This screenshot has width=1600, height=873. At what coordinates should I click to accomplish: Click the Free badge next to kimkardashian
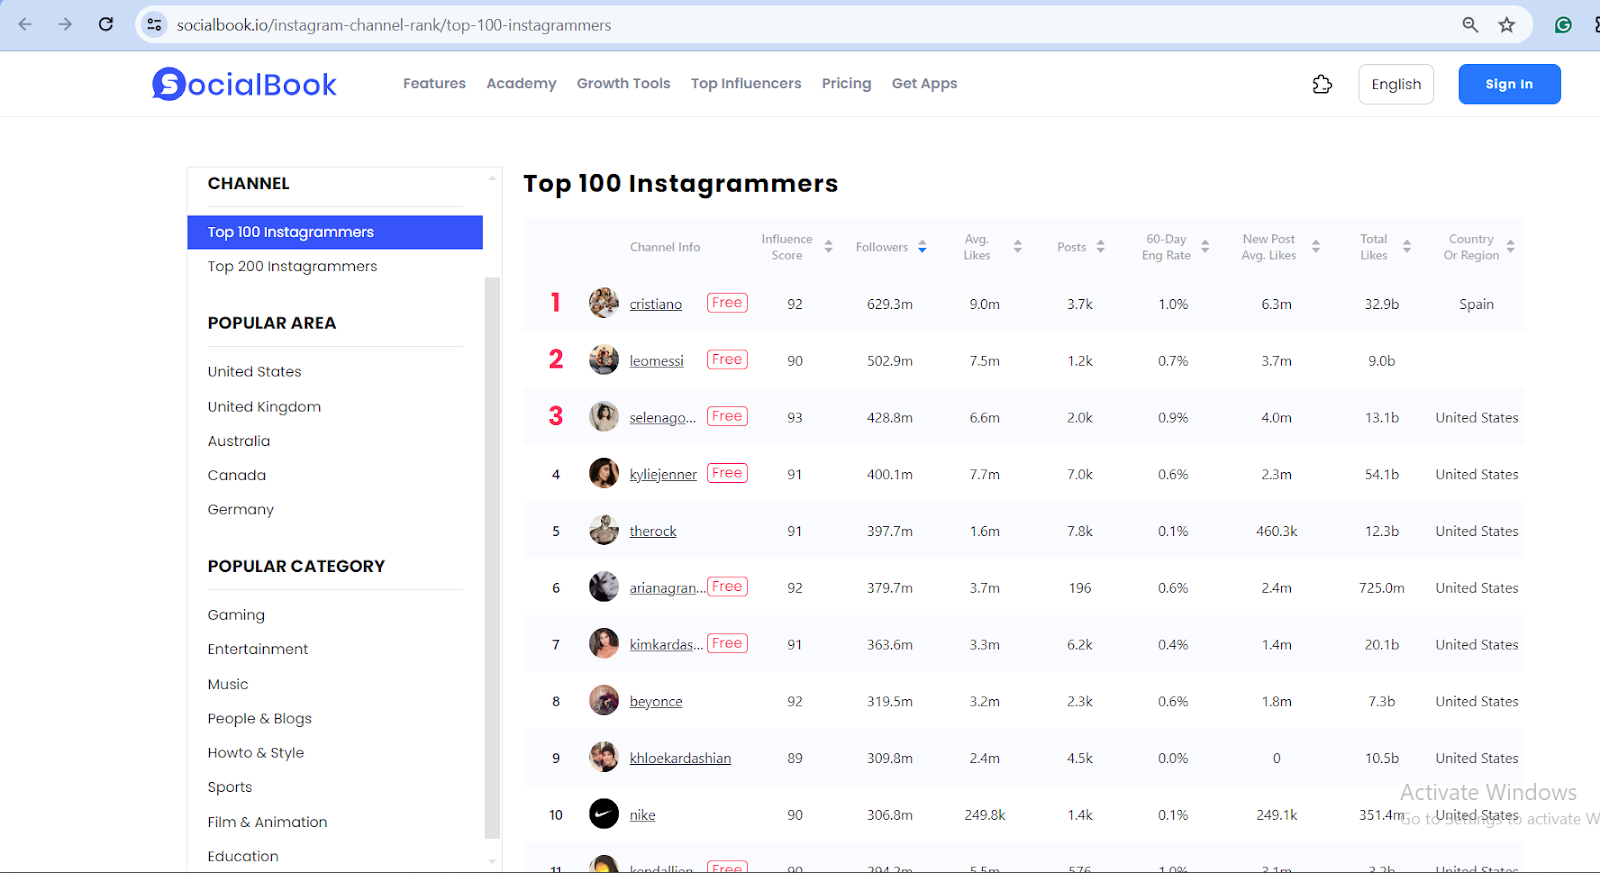pyautogui.click(x=727, y=644)
